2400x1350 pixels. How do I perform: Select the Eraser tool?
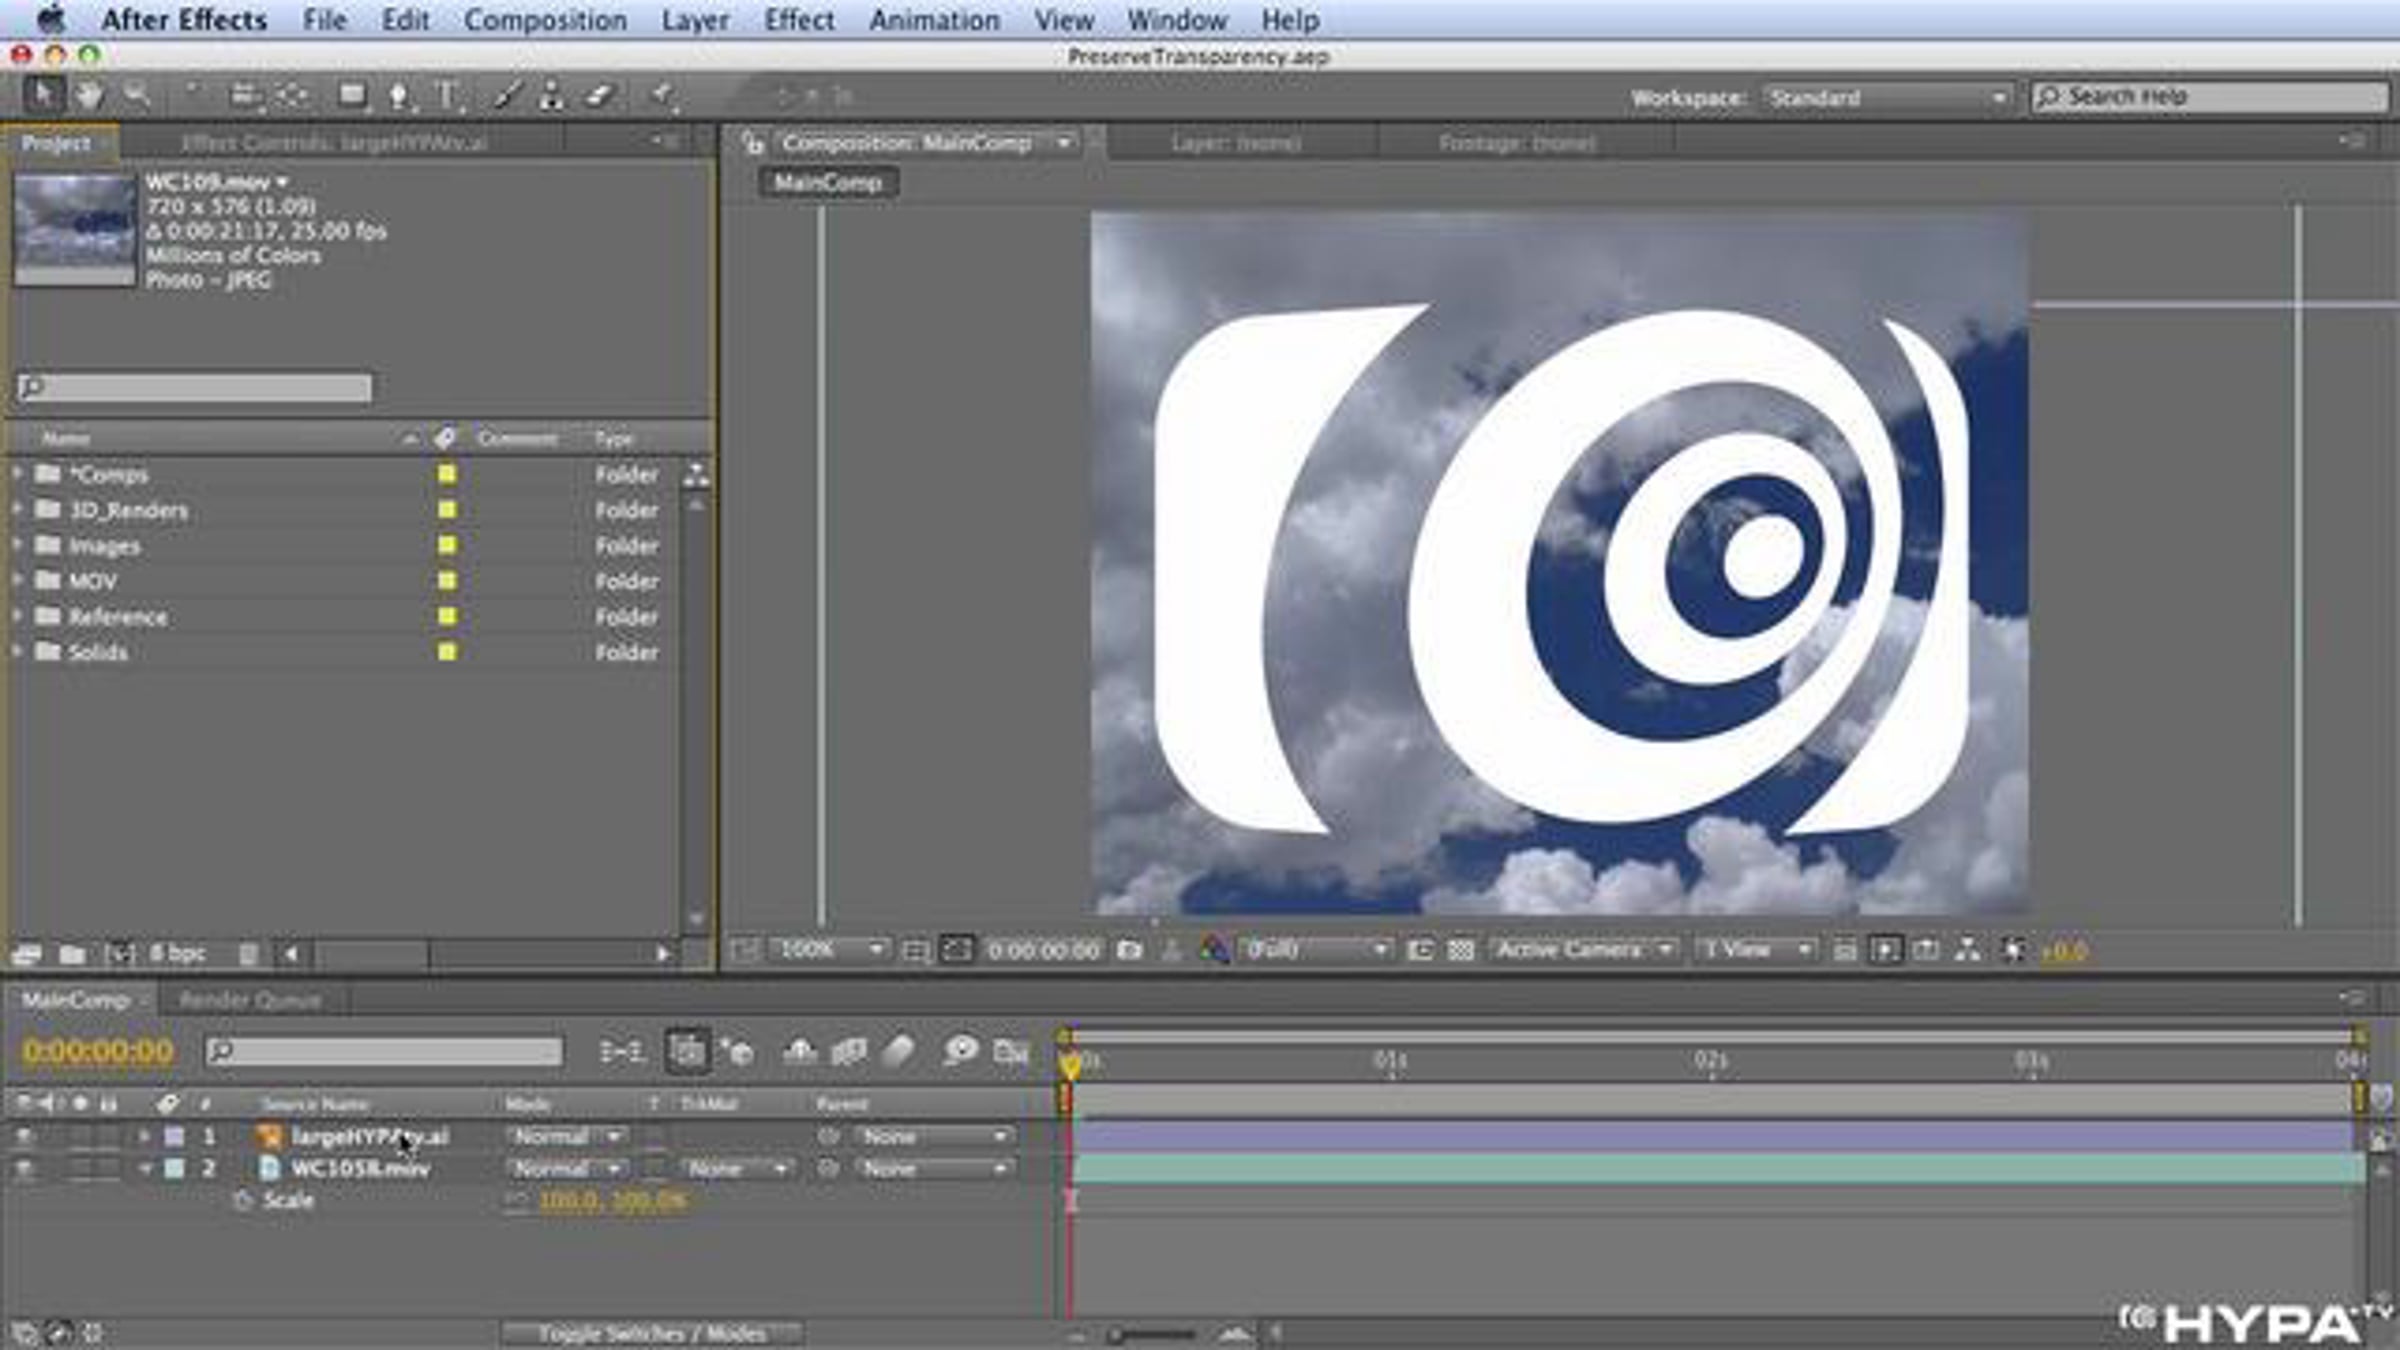click(599, 96)
